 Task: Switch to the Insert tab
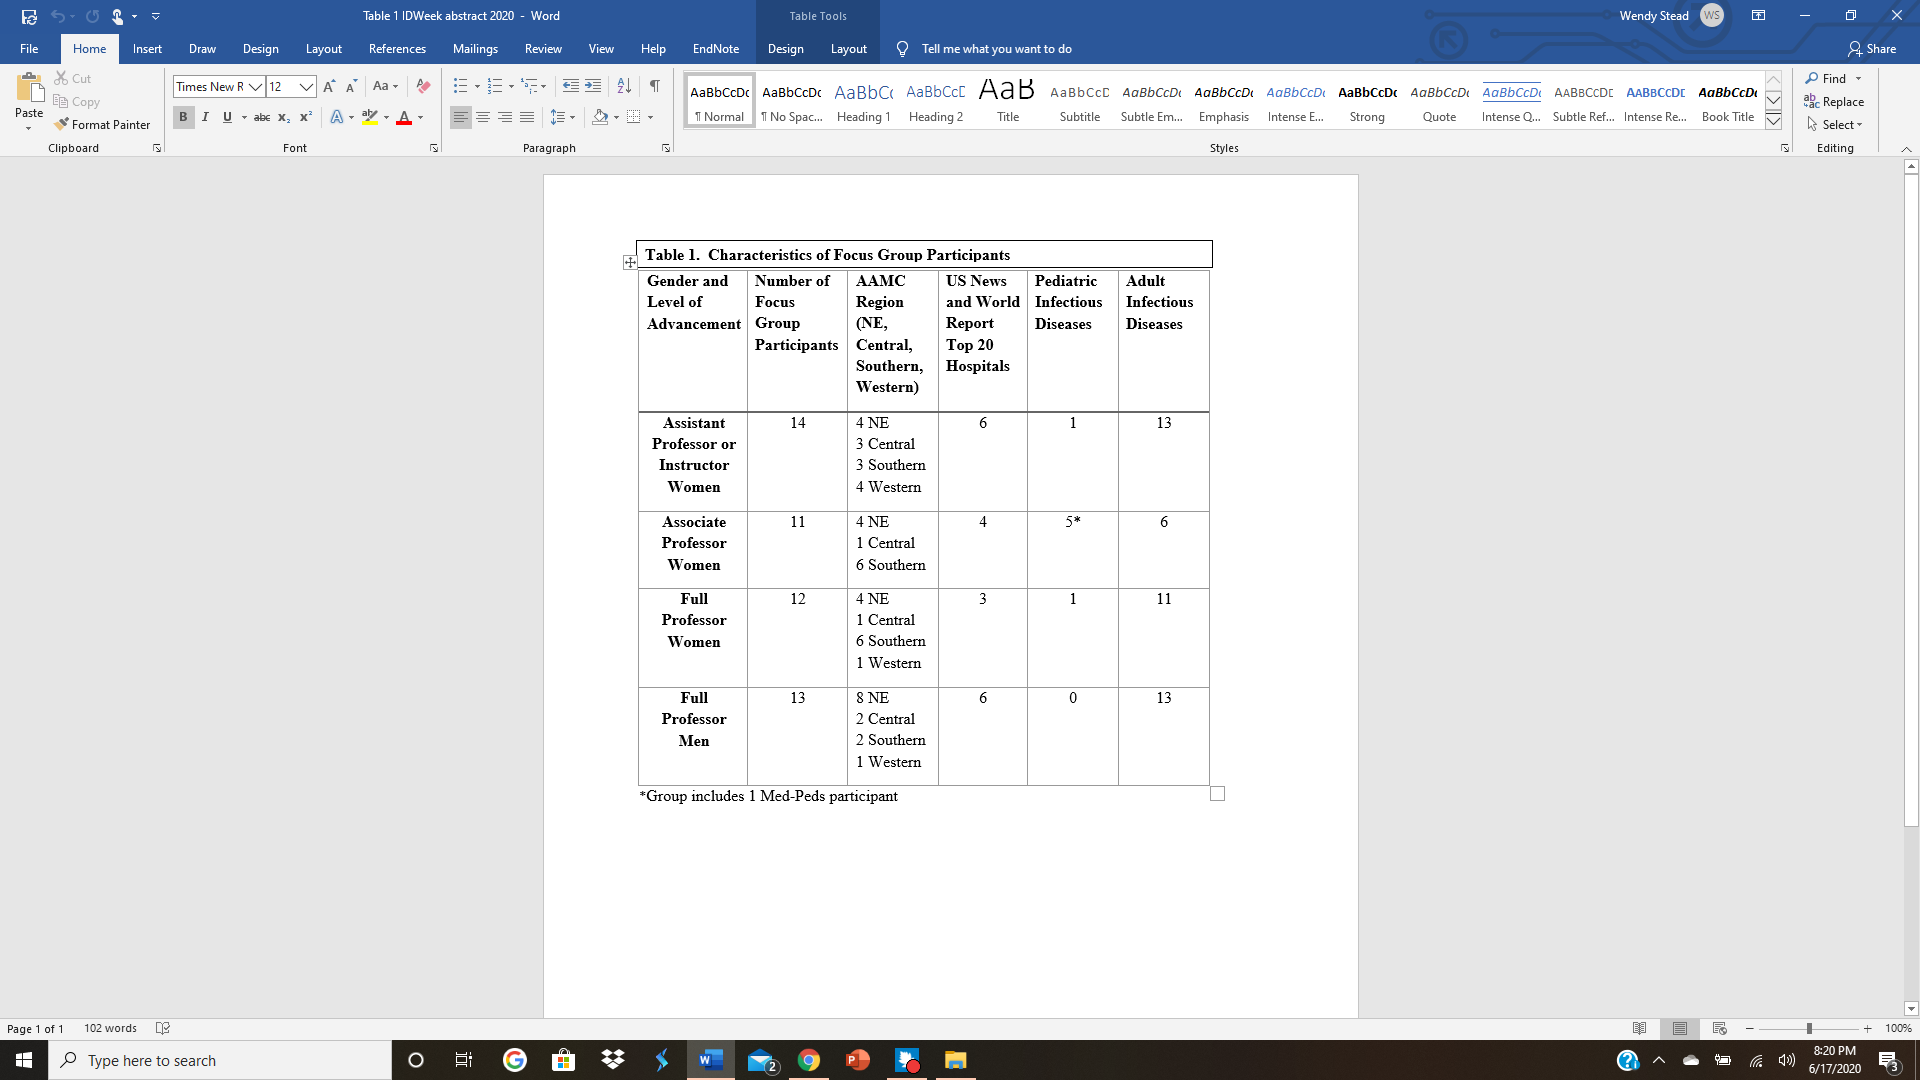[x=147, y=49]
